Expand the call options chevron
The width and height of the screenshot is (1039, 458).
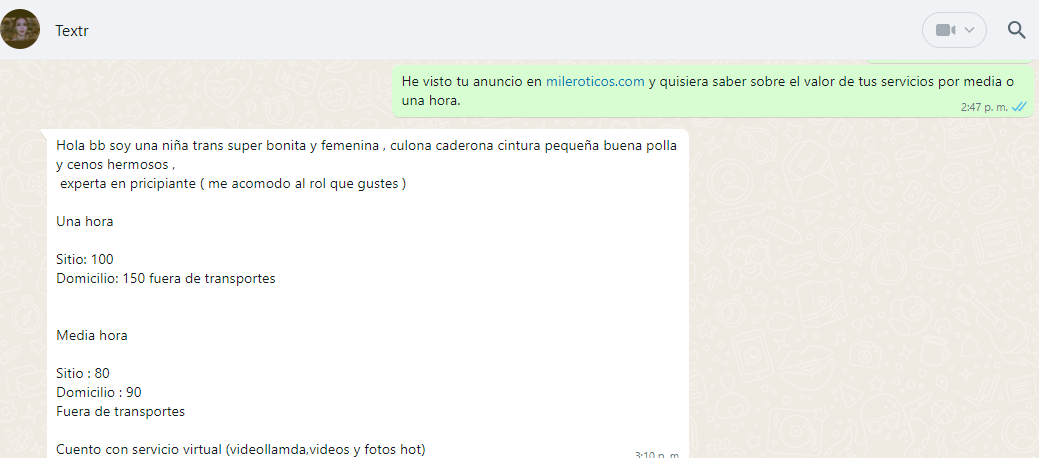click(x=969, y=30)
